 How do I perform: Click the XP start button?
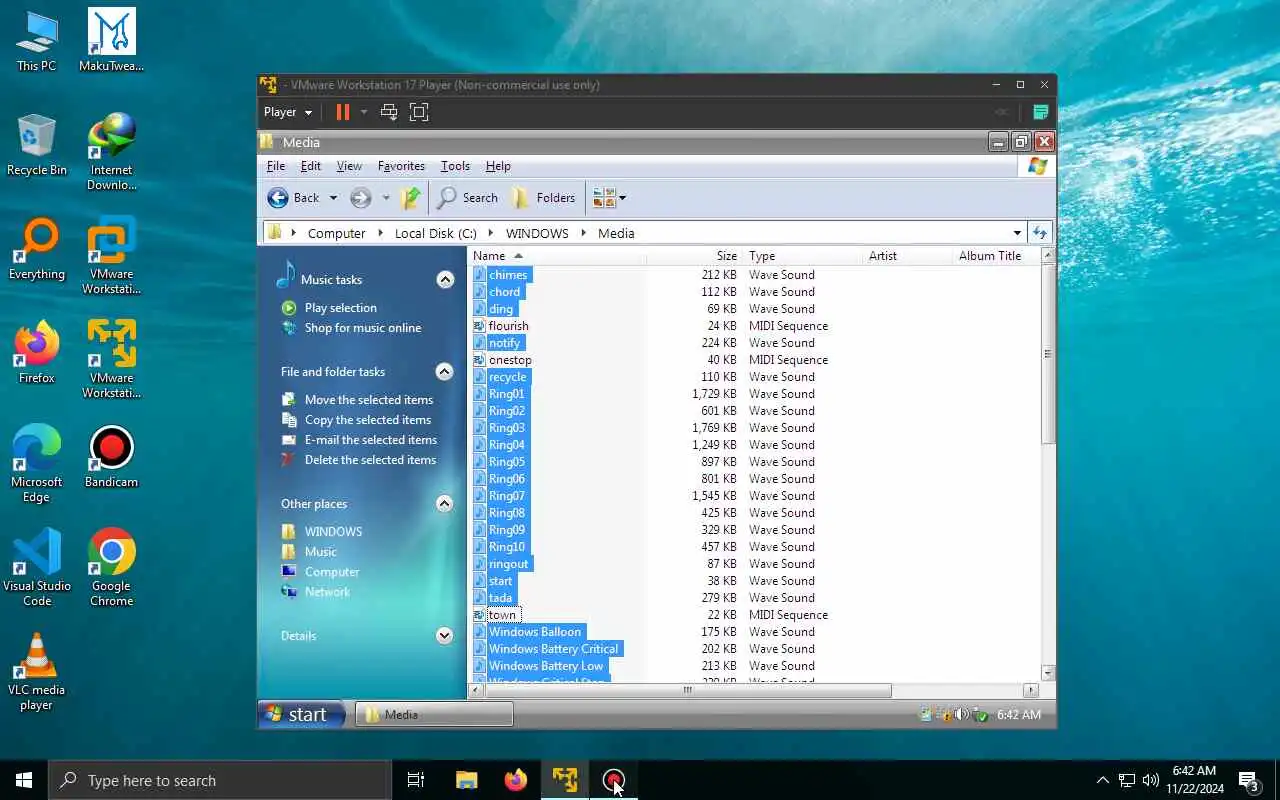coord(302,714)
